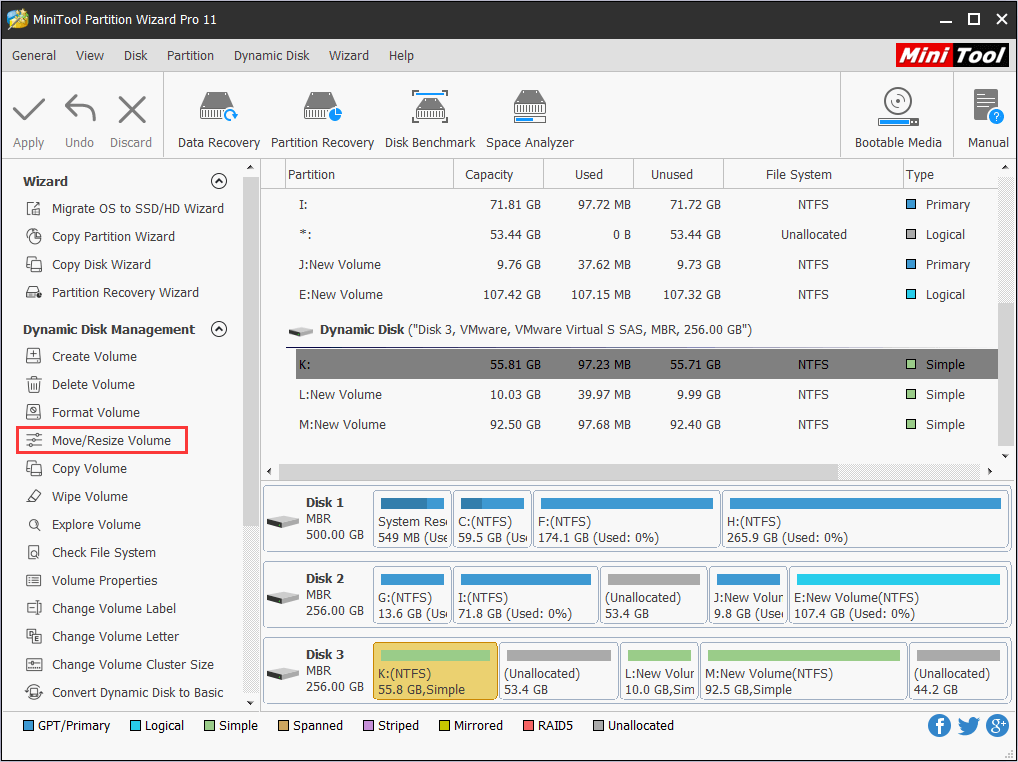Click the Apply checkmark icon
1018x762 pixels.
[29, 110]
